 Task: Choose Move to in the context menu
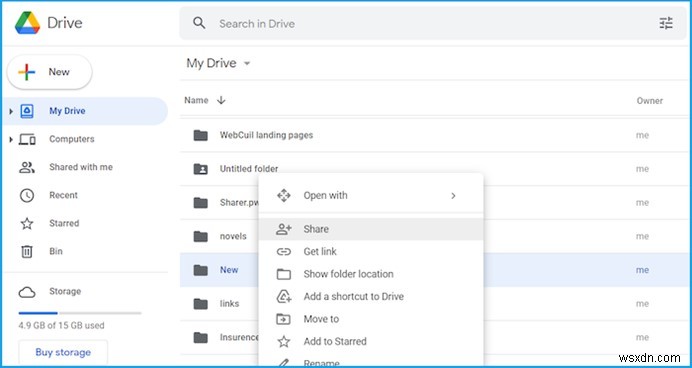point(371,319)
